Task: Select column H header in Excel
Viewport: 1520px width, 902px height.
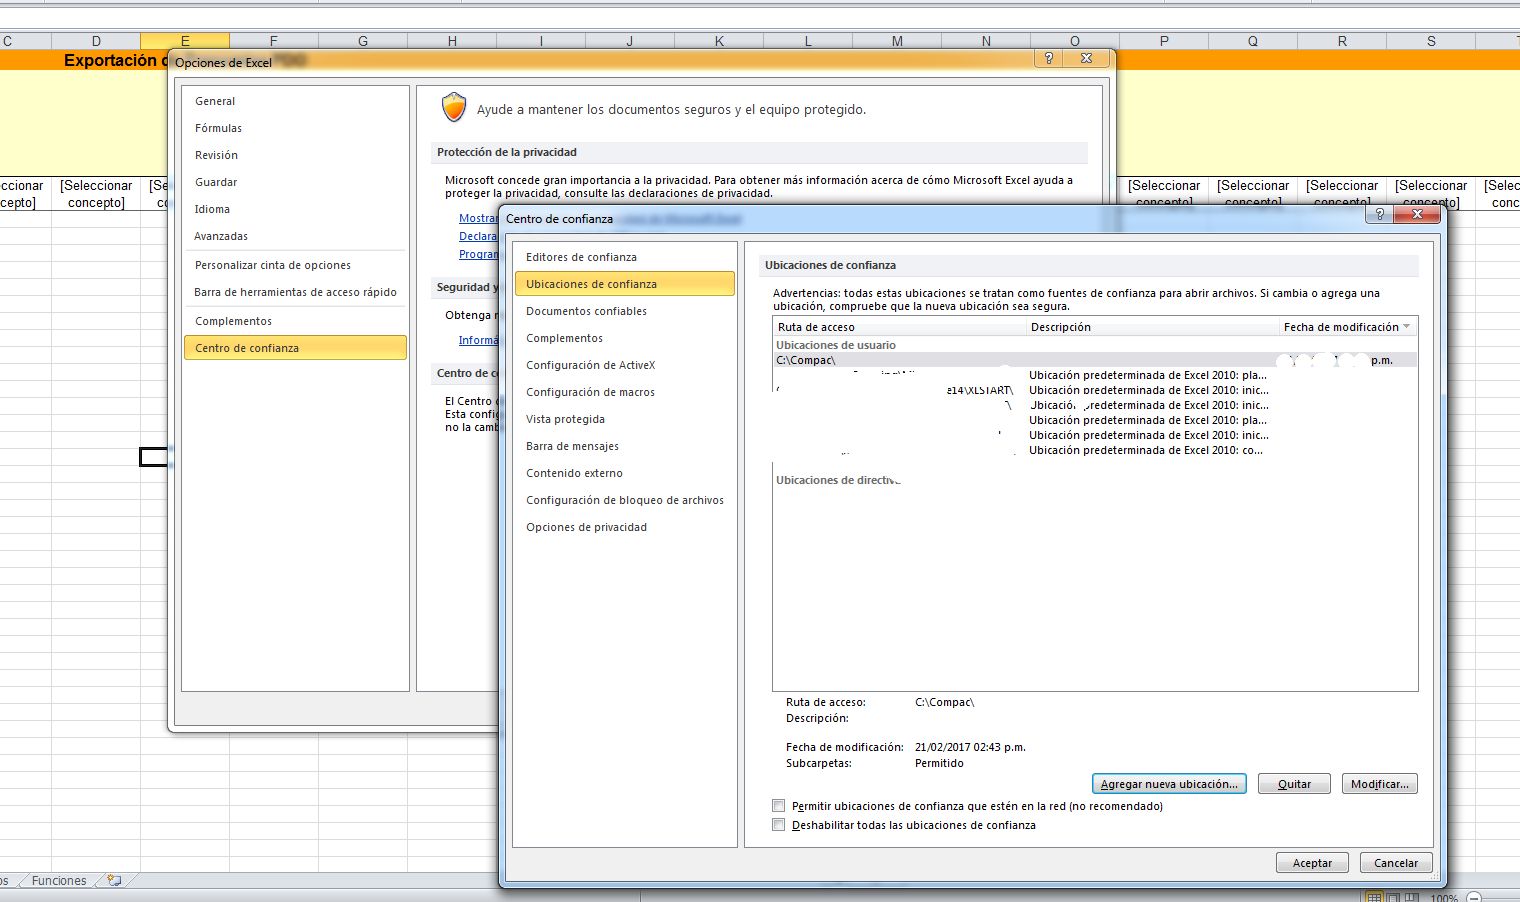Action: click(x=452, y=41)
